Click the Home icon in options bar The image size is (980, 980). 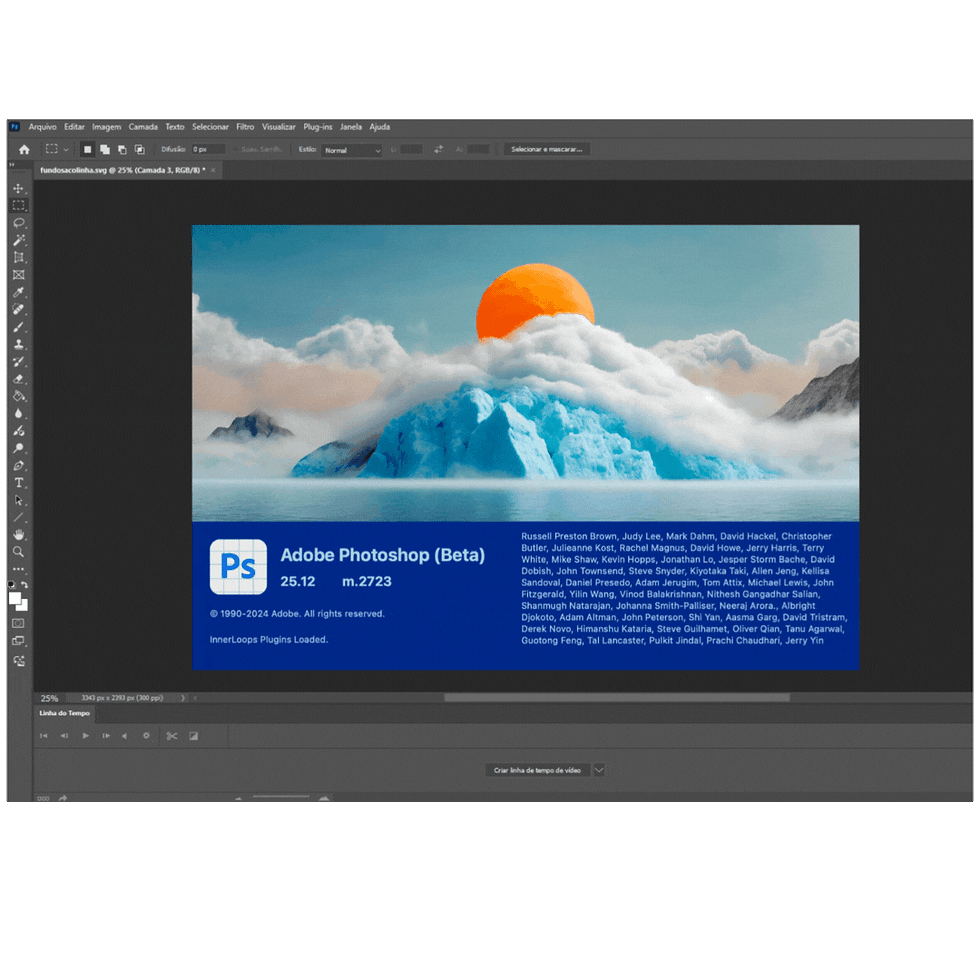pyautogui.click(x=24, y=149)
